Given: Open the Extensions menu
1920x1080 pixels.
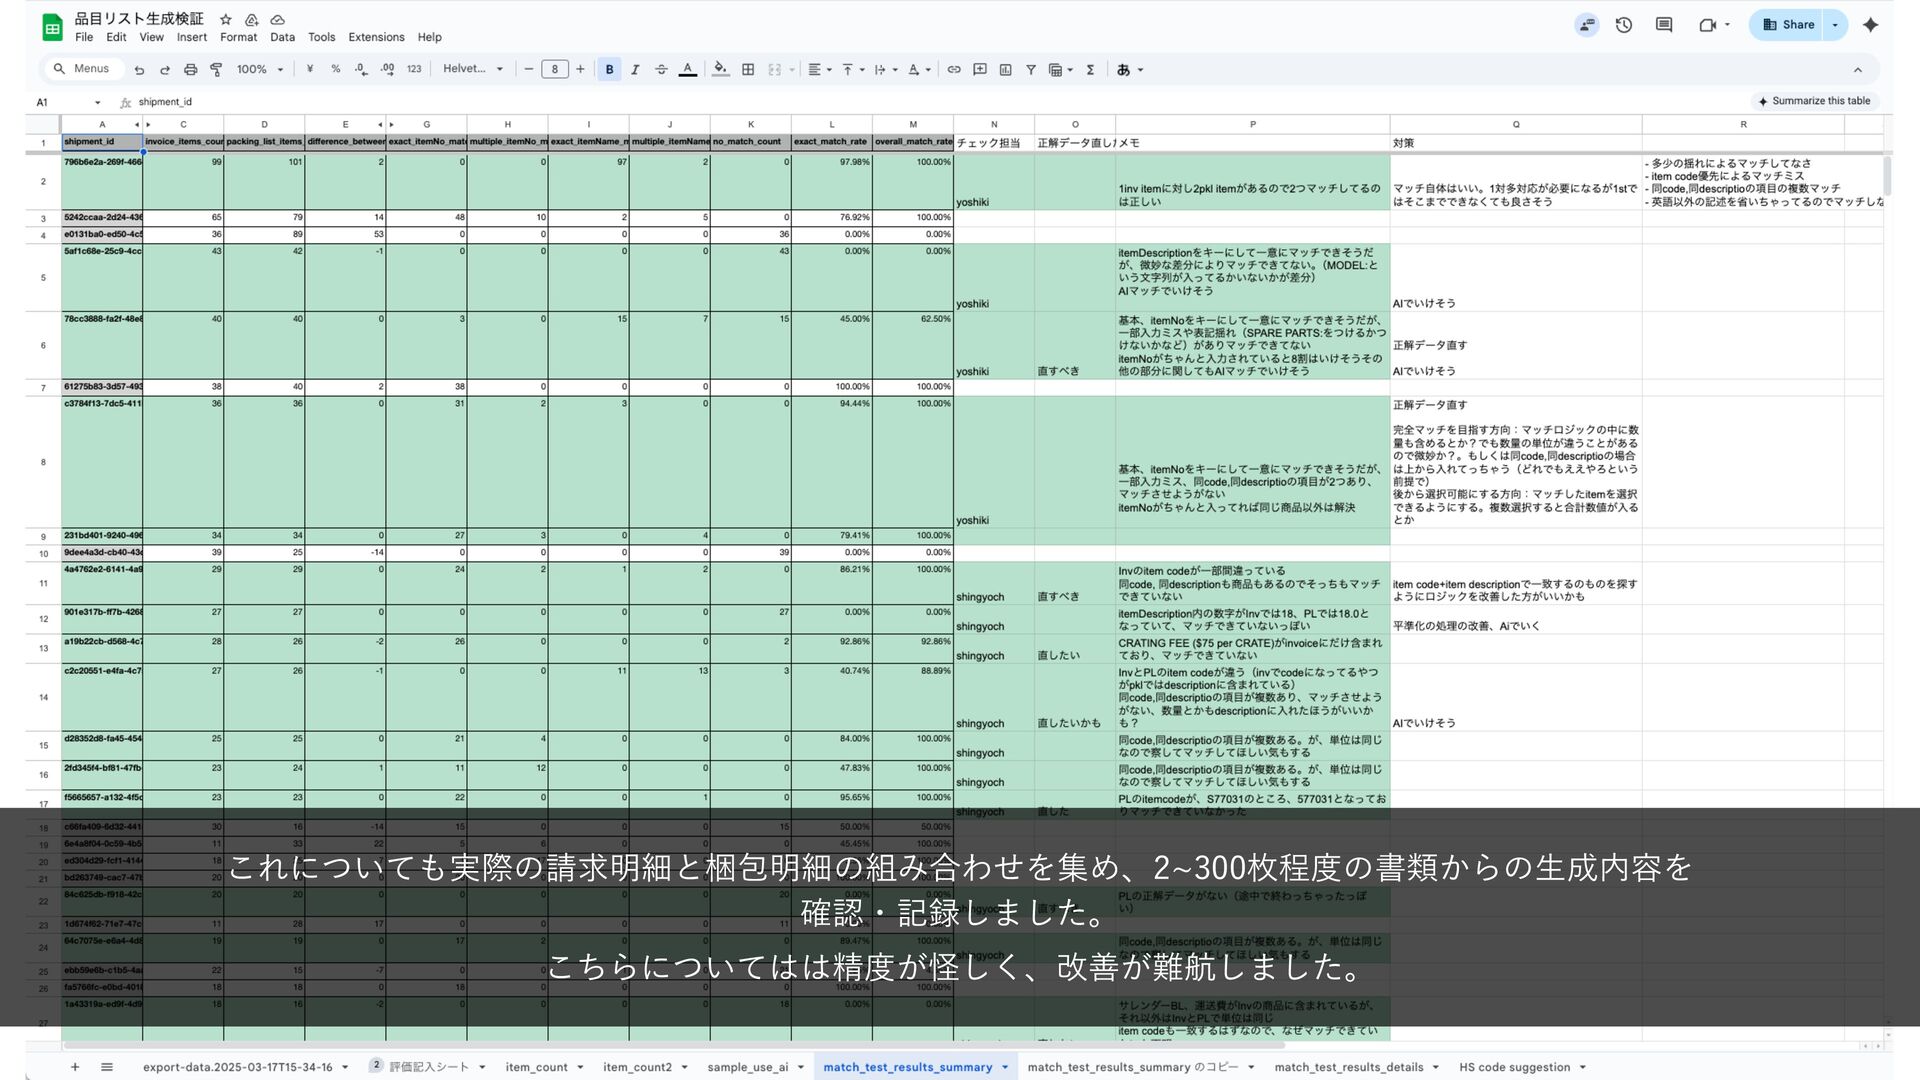Looking at the screenshot, I should [x=376, y=37].
